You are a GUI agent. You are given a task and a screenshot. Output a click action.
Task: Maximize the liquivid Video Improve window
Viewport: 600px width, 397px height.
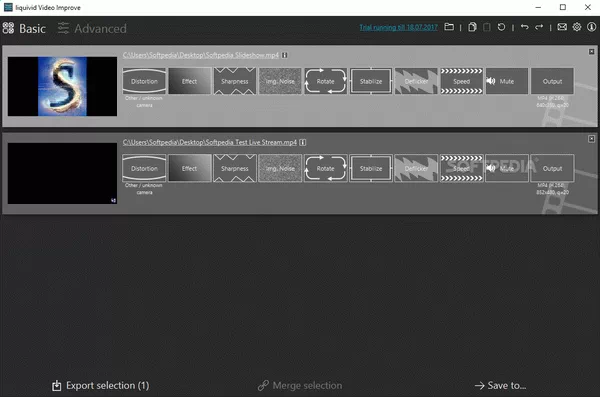point(563,7)
